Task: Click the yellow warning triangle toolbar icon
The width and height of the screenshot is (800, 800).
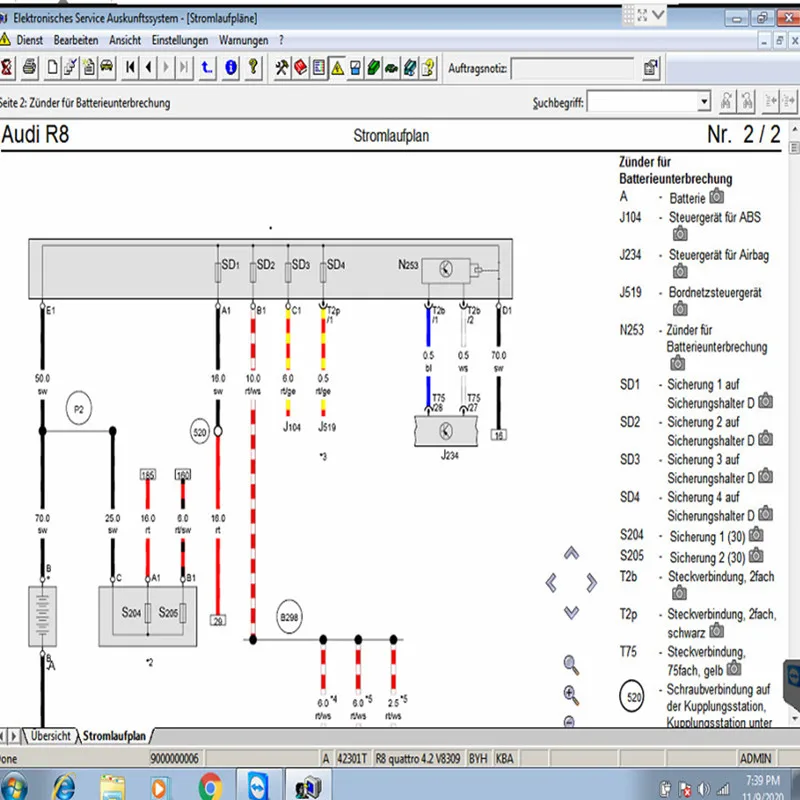Action: 338,68
